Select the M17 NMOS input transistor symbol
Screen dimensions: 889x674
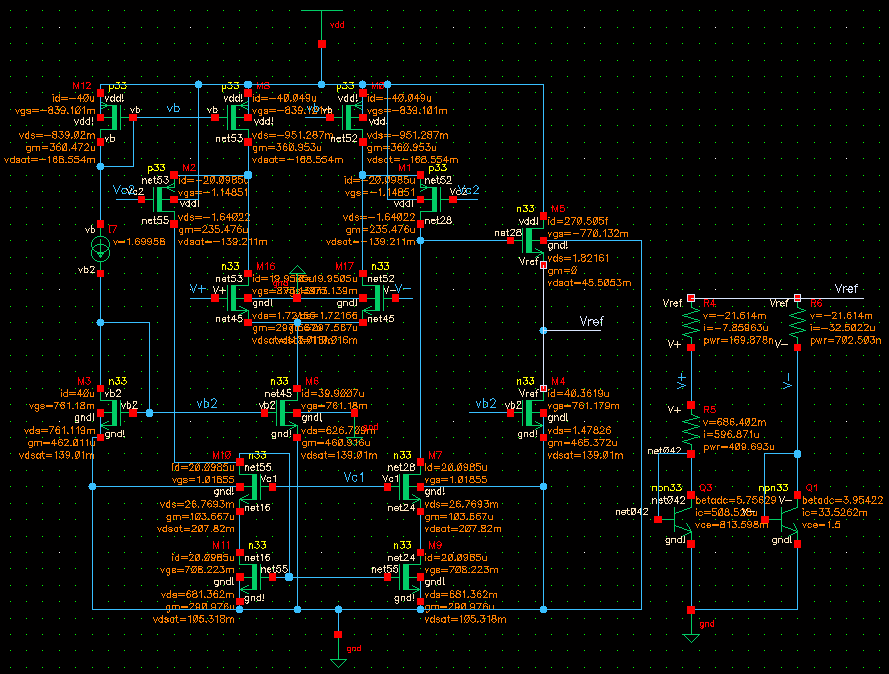pyautogui.click(x=379, y=298)
